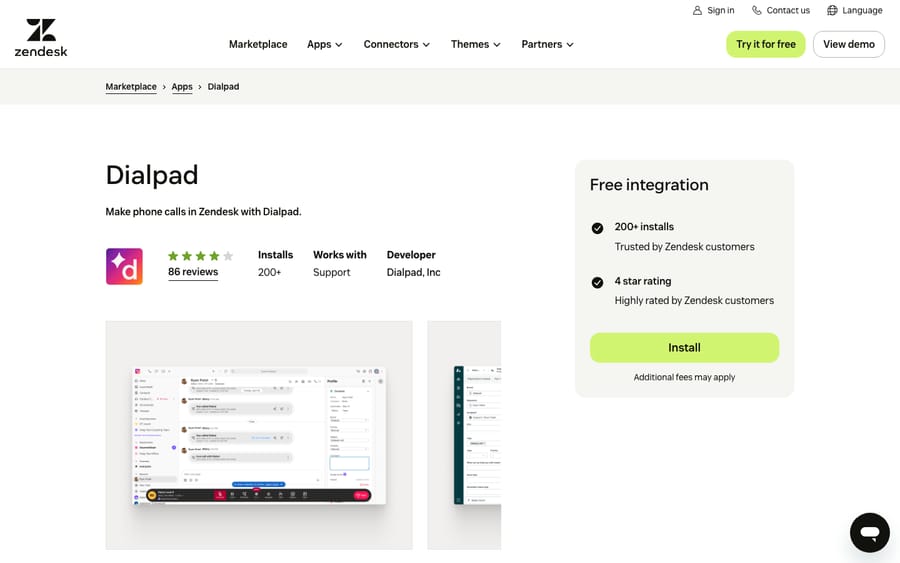The height and width of the screenshot is (563, 900).
Task: Click the Zendesk logo
Action: tap(41, 37)
